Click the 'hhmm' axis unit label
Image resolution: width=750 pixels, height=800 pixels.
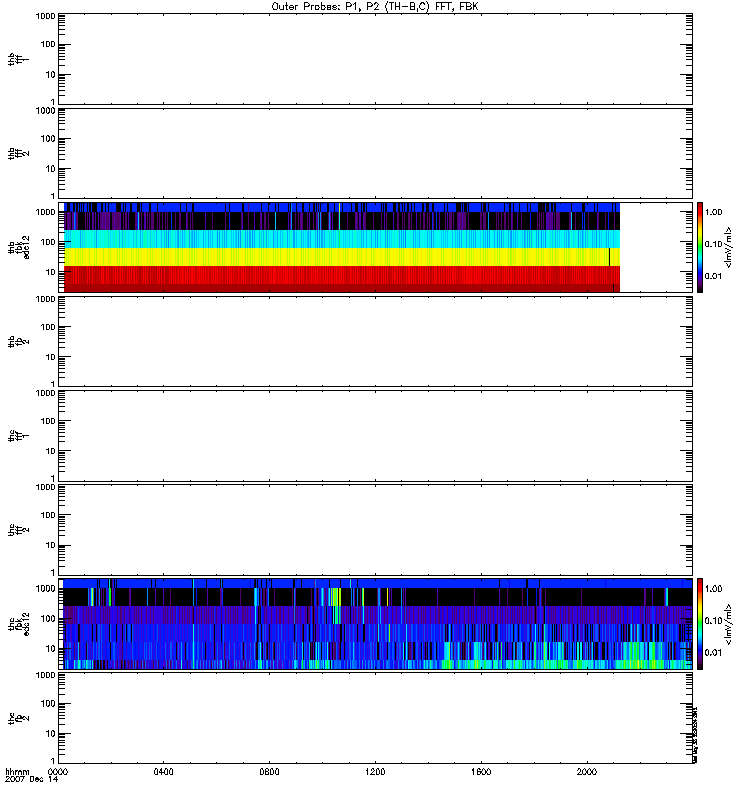click(17, 772)
